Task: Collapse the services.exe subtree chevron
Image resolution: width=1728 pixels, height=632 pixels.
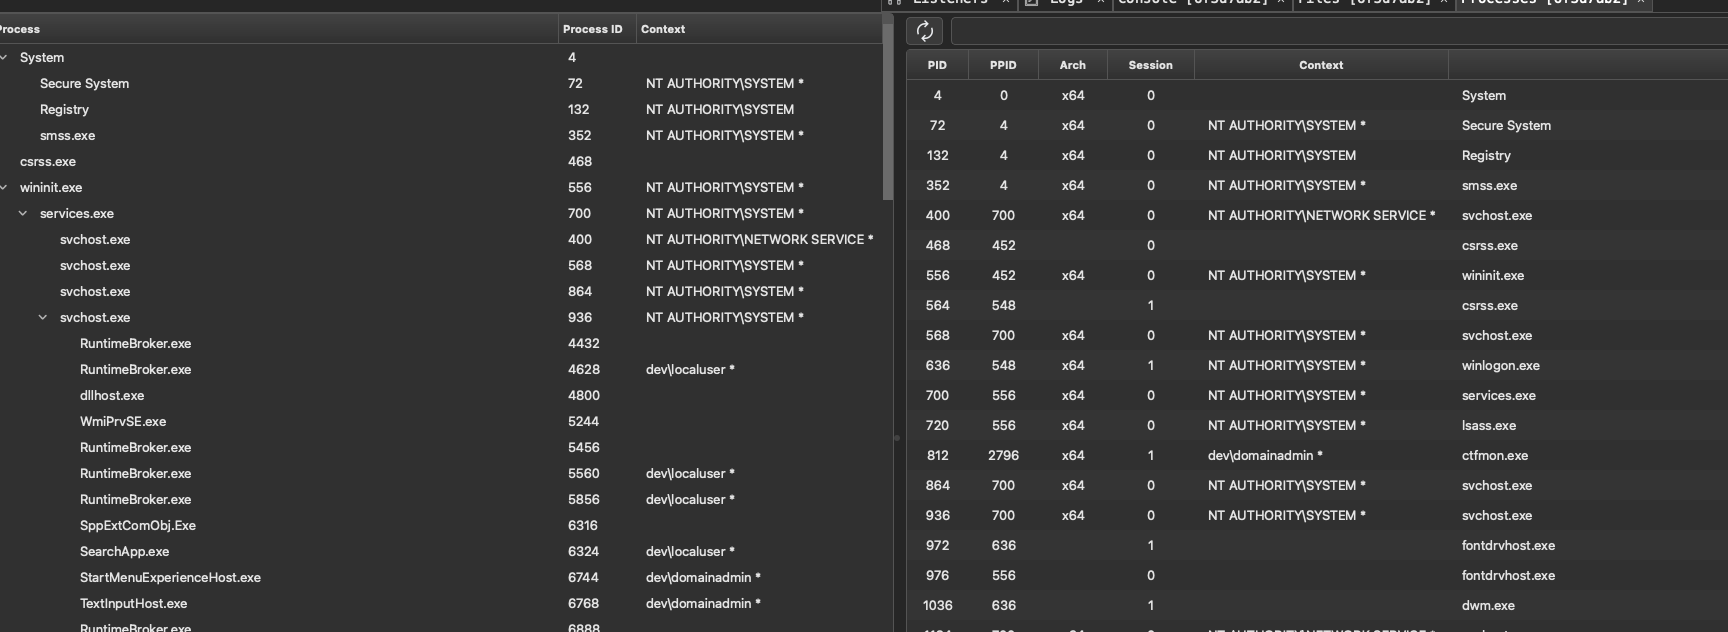Action: (23, 214)
